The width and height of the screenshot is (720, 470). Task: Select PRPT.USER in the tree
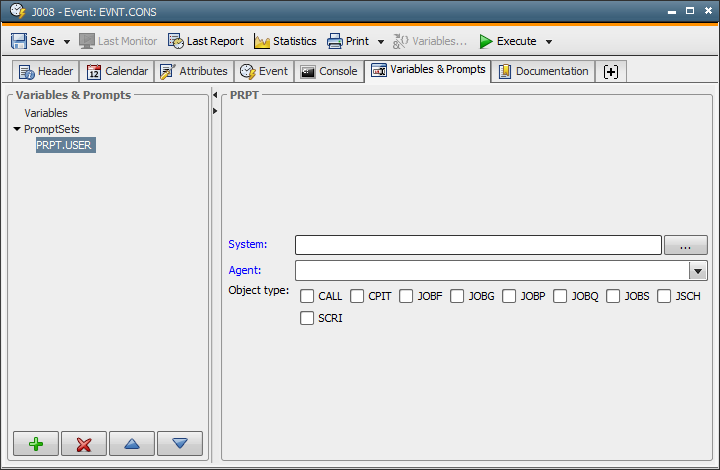[x=65, y=145]
